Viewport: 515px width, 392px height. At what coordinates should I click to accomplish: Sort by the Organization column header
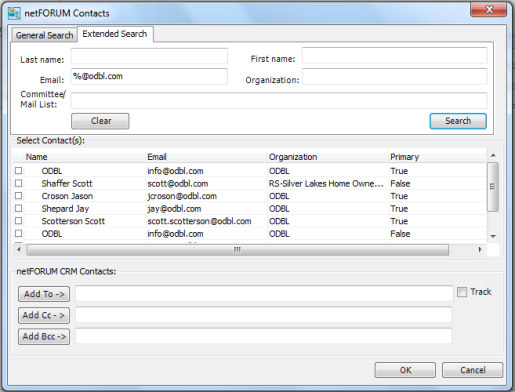tap(328, 157)
